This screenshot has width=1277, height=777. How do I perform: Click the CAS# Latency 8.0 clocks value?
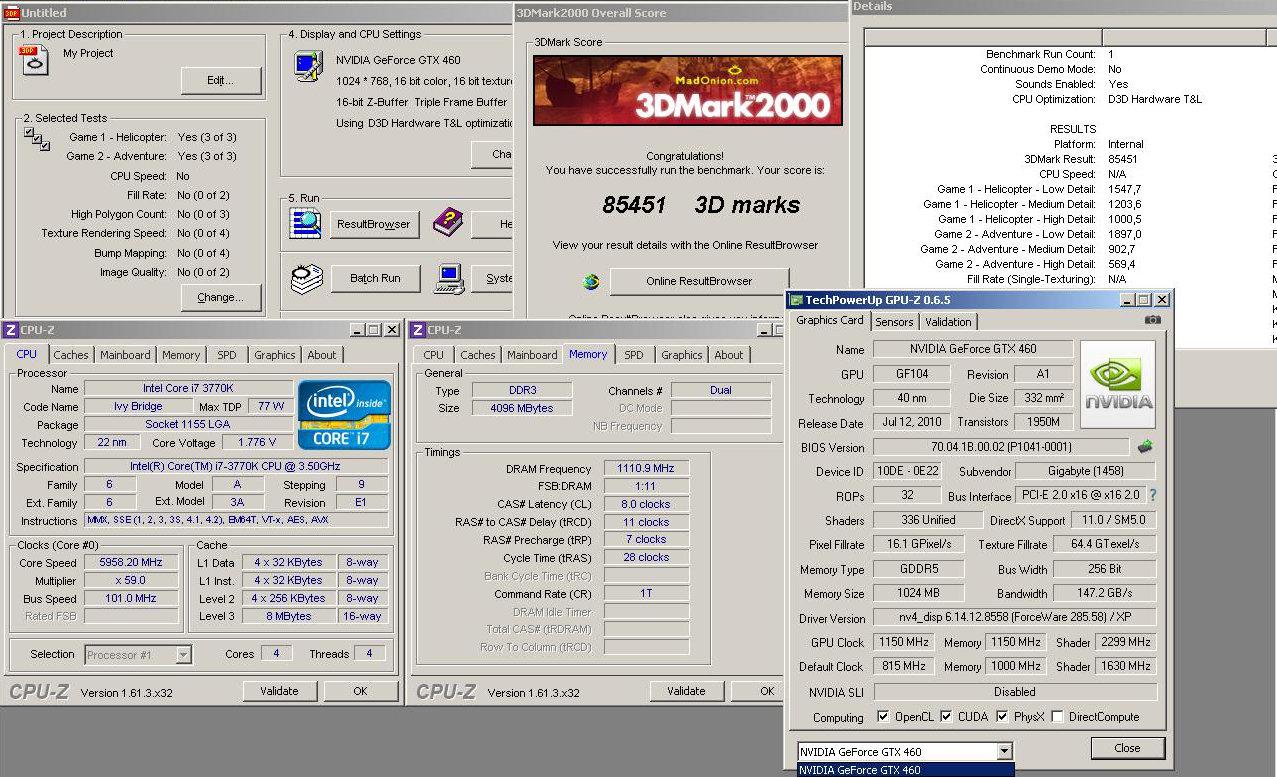click(x=646, y=504)
